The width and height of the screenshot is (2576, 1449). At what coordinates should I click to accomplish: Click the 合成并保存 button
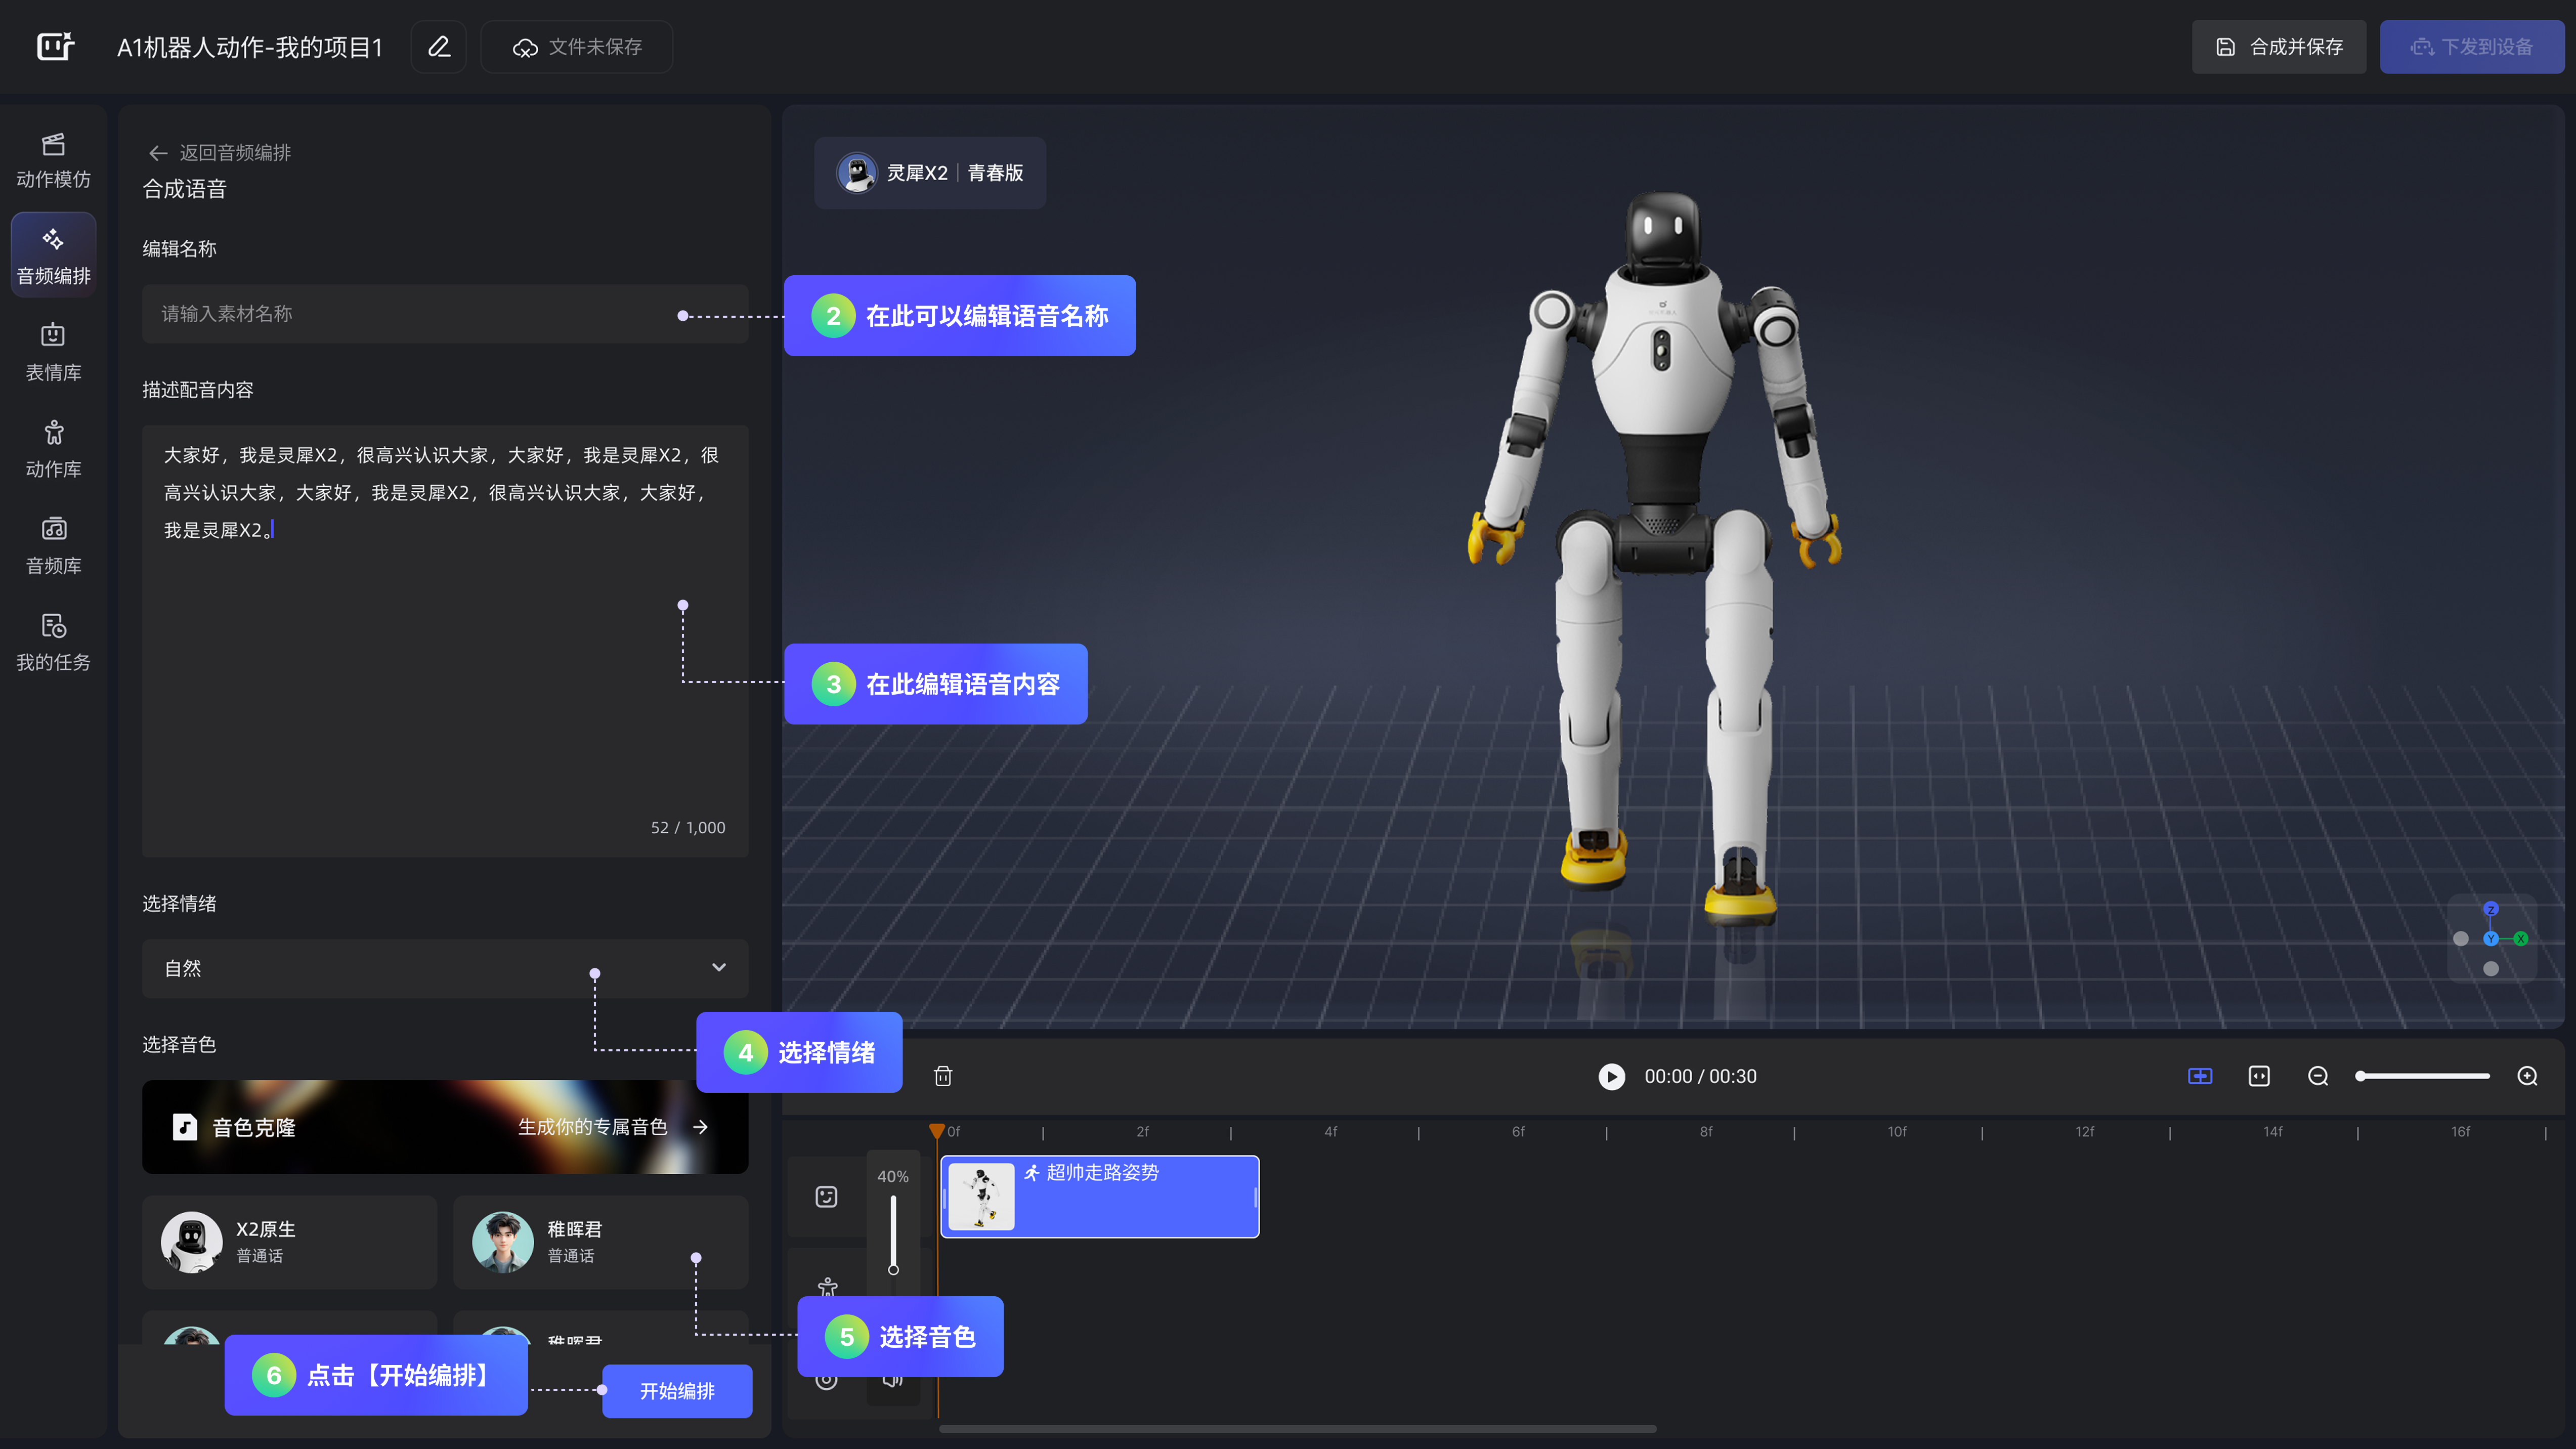(2278, 47)
